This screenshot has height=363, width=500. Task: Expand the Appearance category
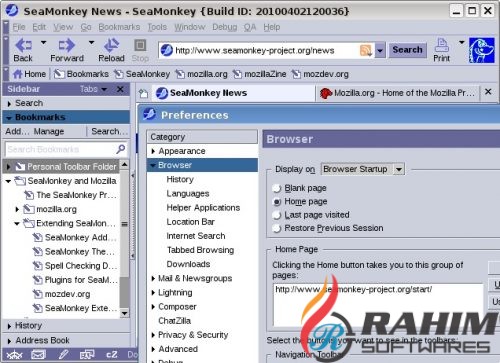153,151
